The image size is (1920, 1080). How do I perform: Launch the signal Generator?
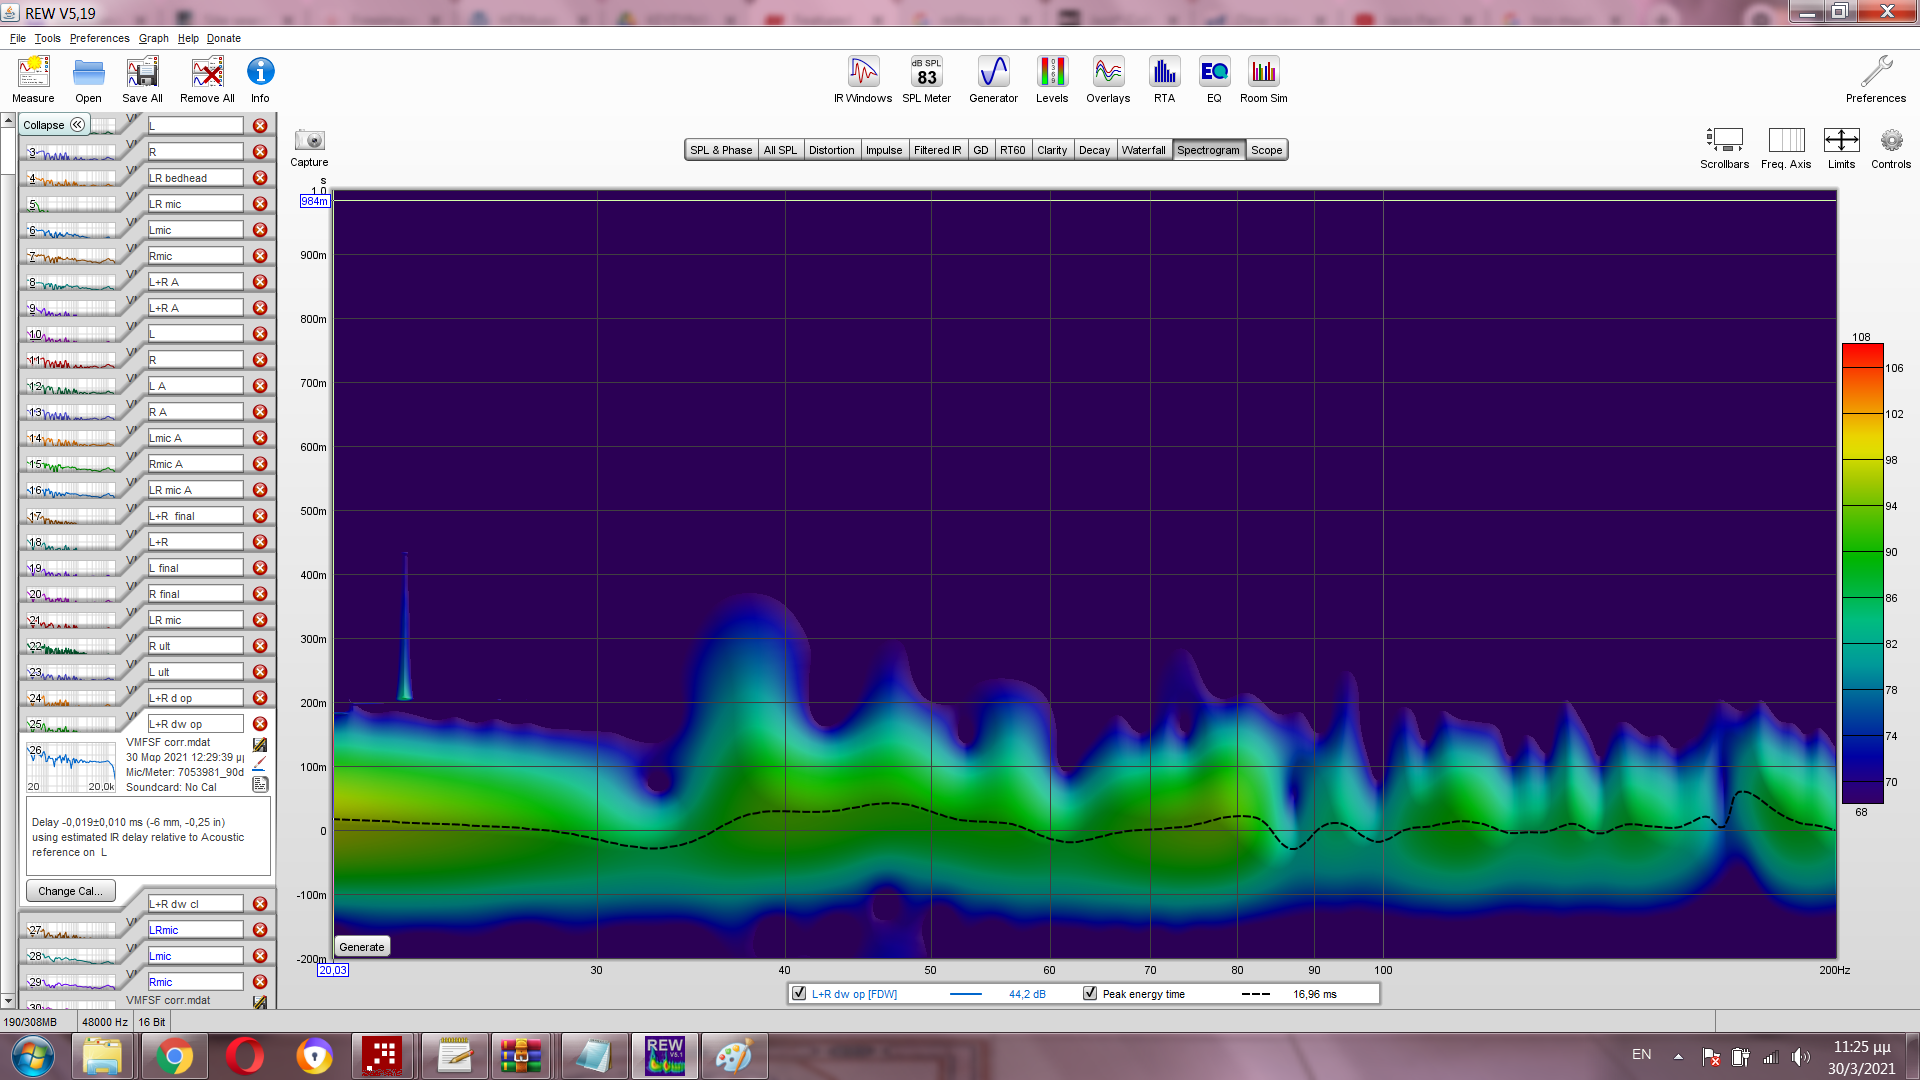coord(993,79)
